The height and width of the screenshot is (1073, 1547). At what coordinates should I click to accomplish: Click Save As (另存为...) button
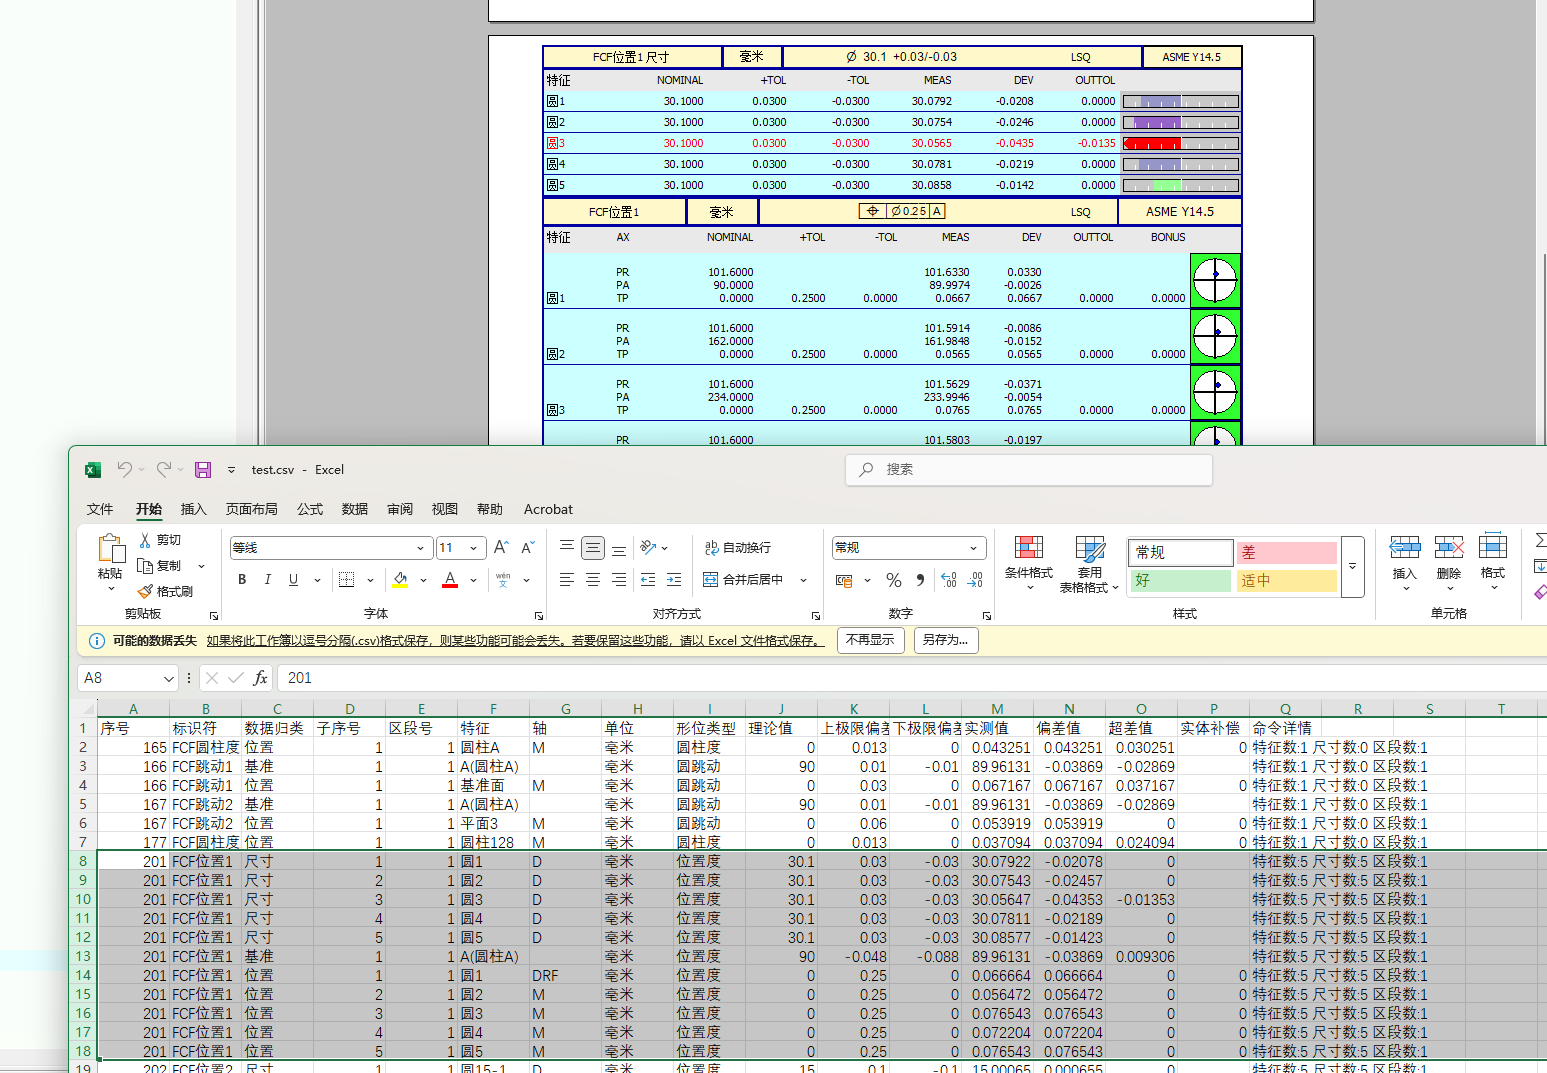click(946, 640)
